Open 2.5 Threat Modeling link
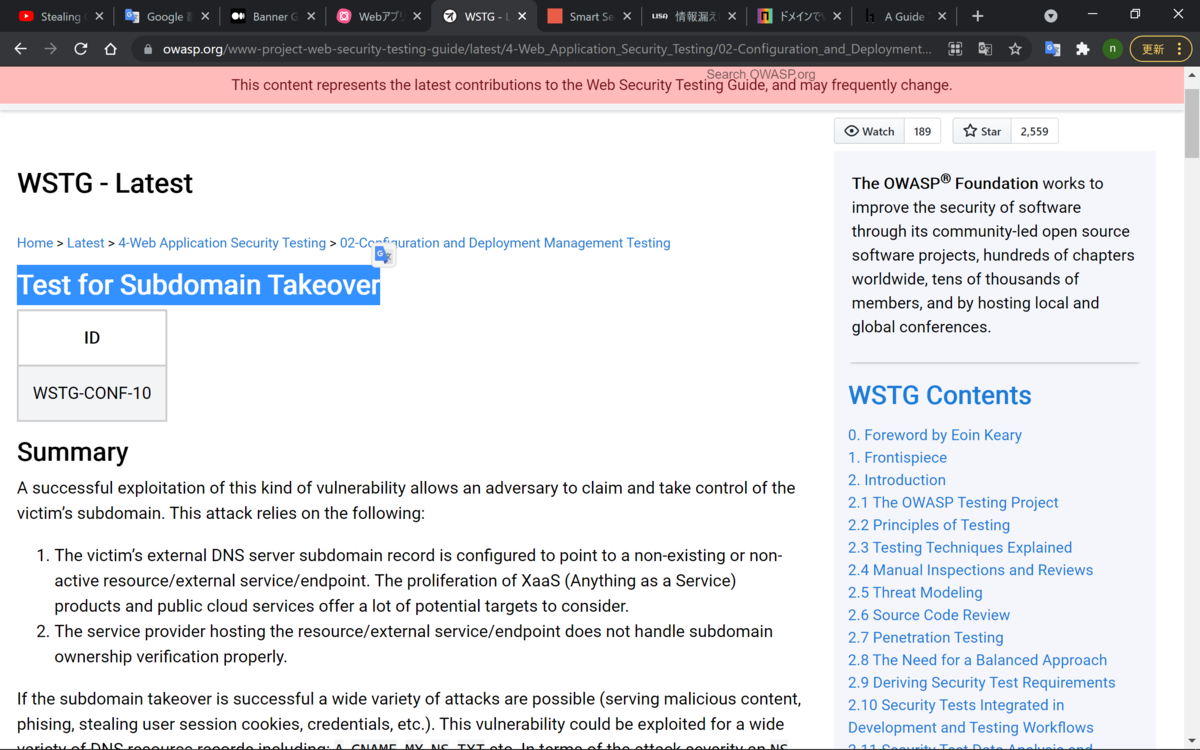The height and width of the screenshot is (750, 1200). [915, 592]
